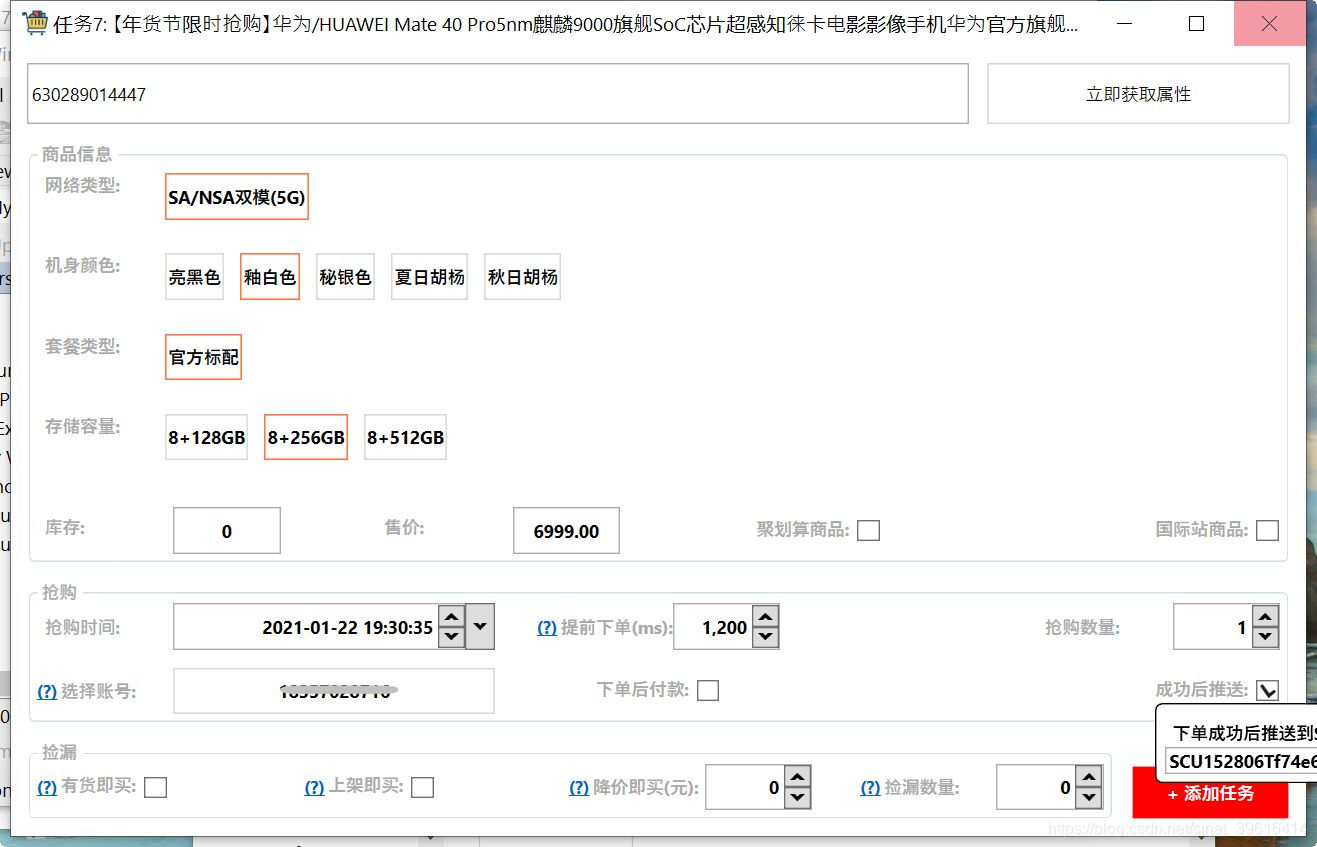Click the item ID field 630289014447
The height and width of the screenshot is (847, 1317).
pyautogui.click(x=498, y=94)
